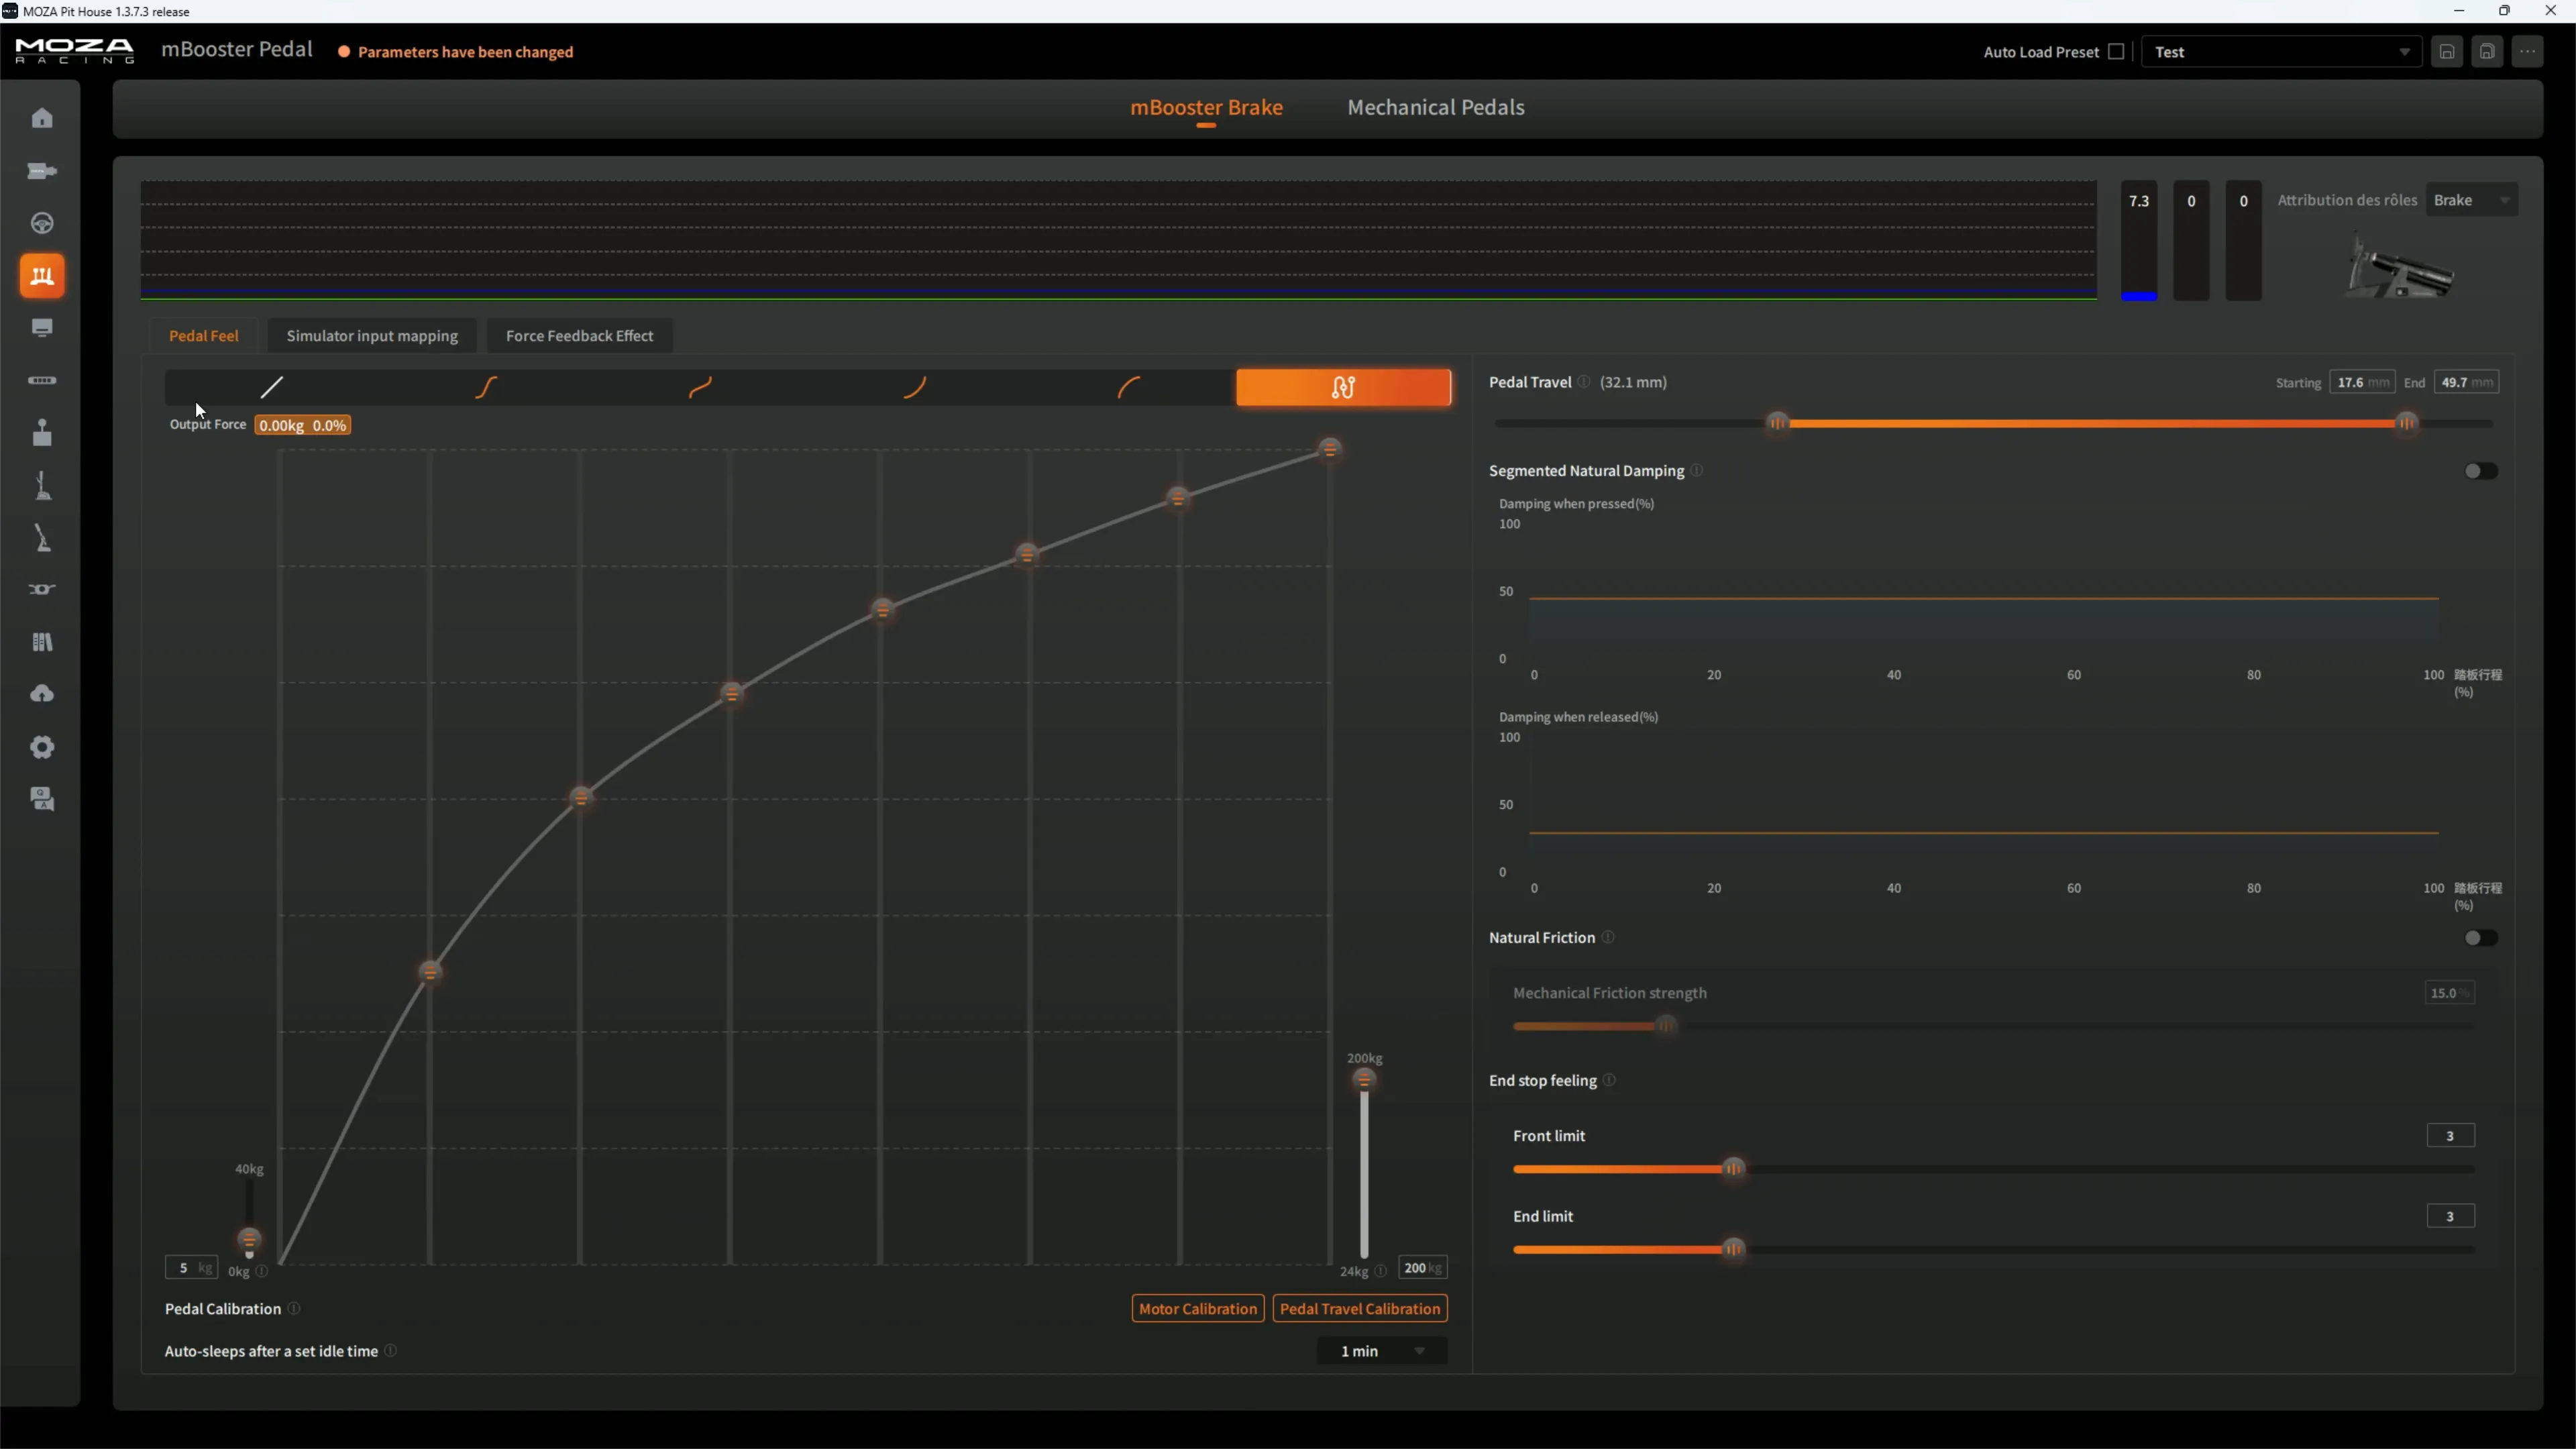
Task: Open the gear settings icon in sidebar
Action: (x=42, y=747)
